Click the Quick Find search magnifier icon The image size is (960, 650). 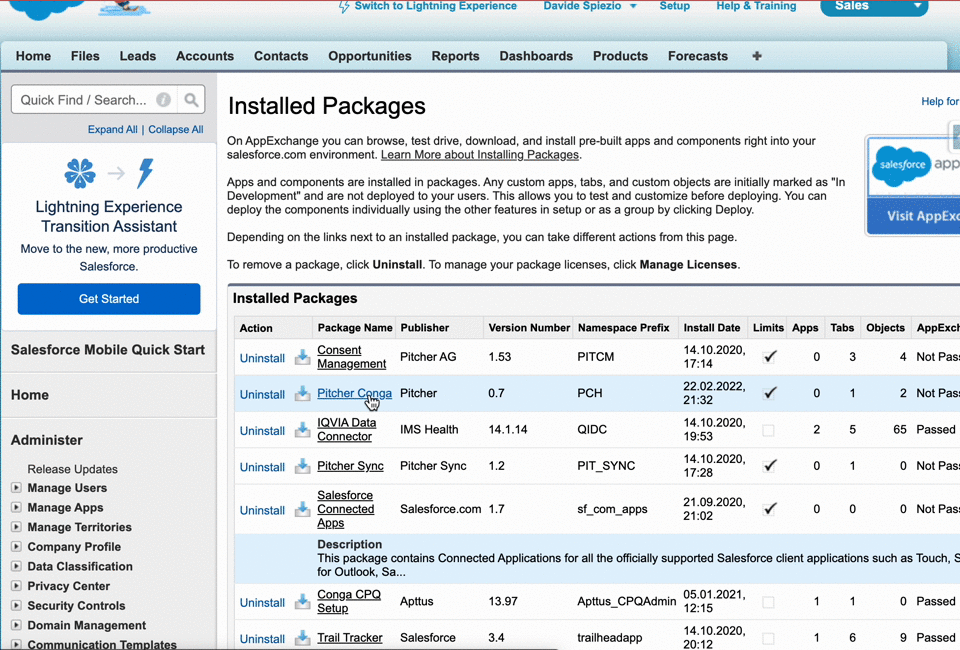(191, 100)
